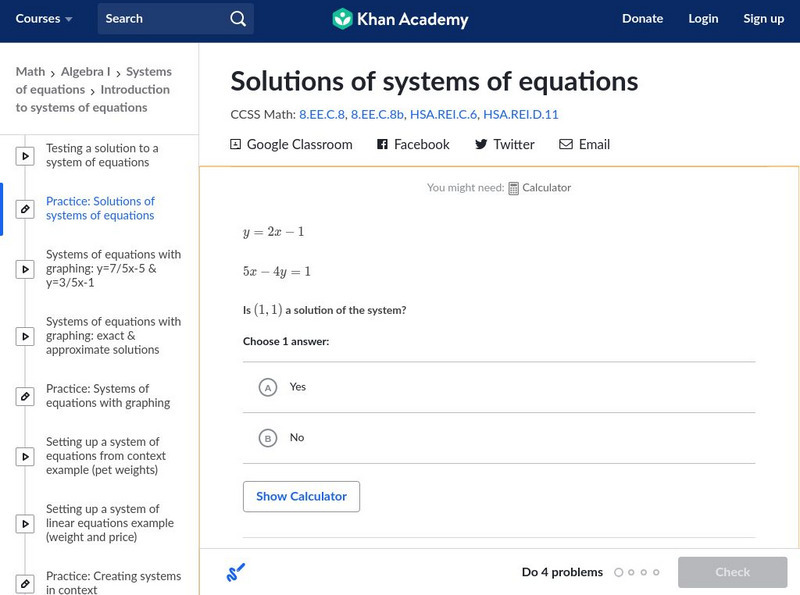Select answer choice B, No

tap(267, 438)
